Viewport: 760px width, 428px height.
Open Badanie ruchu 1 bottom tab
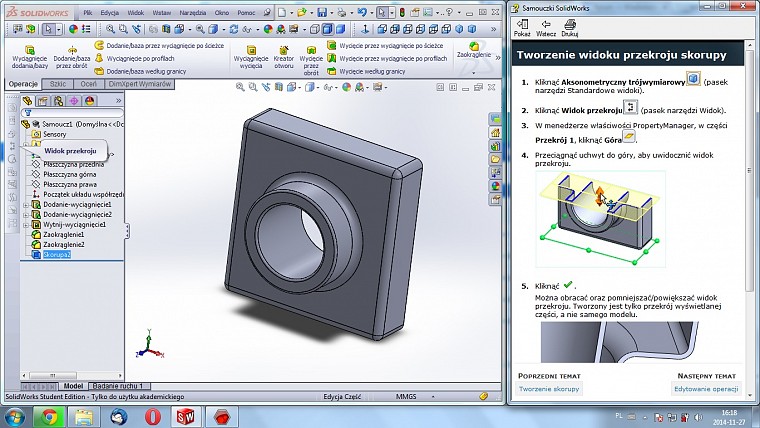pyautogui.click(x=118, y=386)
